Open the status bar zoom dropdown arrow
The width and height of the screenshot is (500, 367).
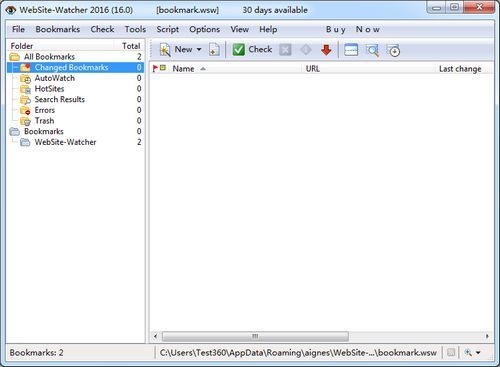click(x=478, y=352)
